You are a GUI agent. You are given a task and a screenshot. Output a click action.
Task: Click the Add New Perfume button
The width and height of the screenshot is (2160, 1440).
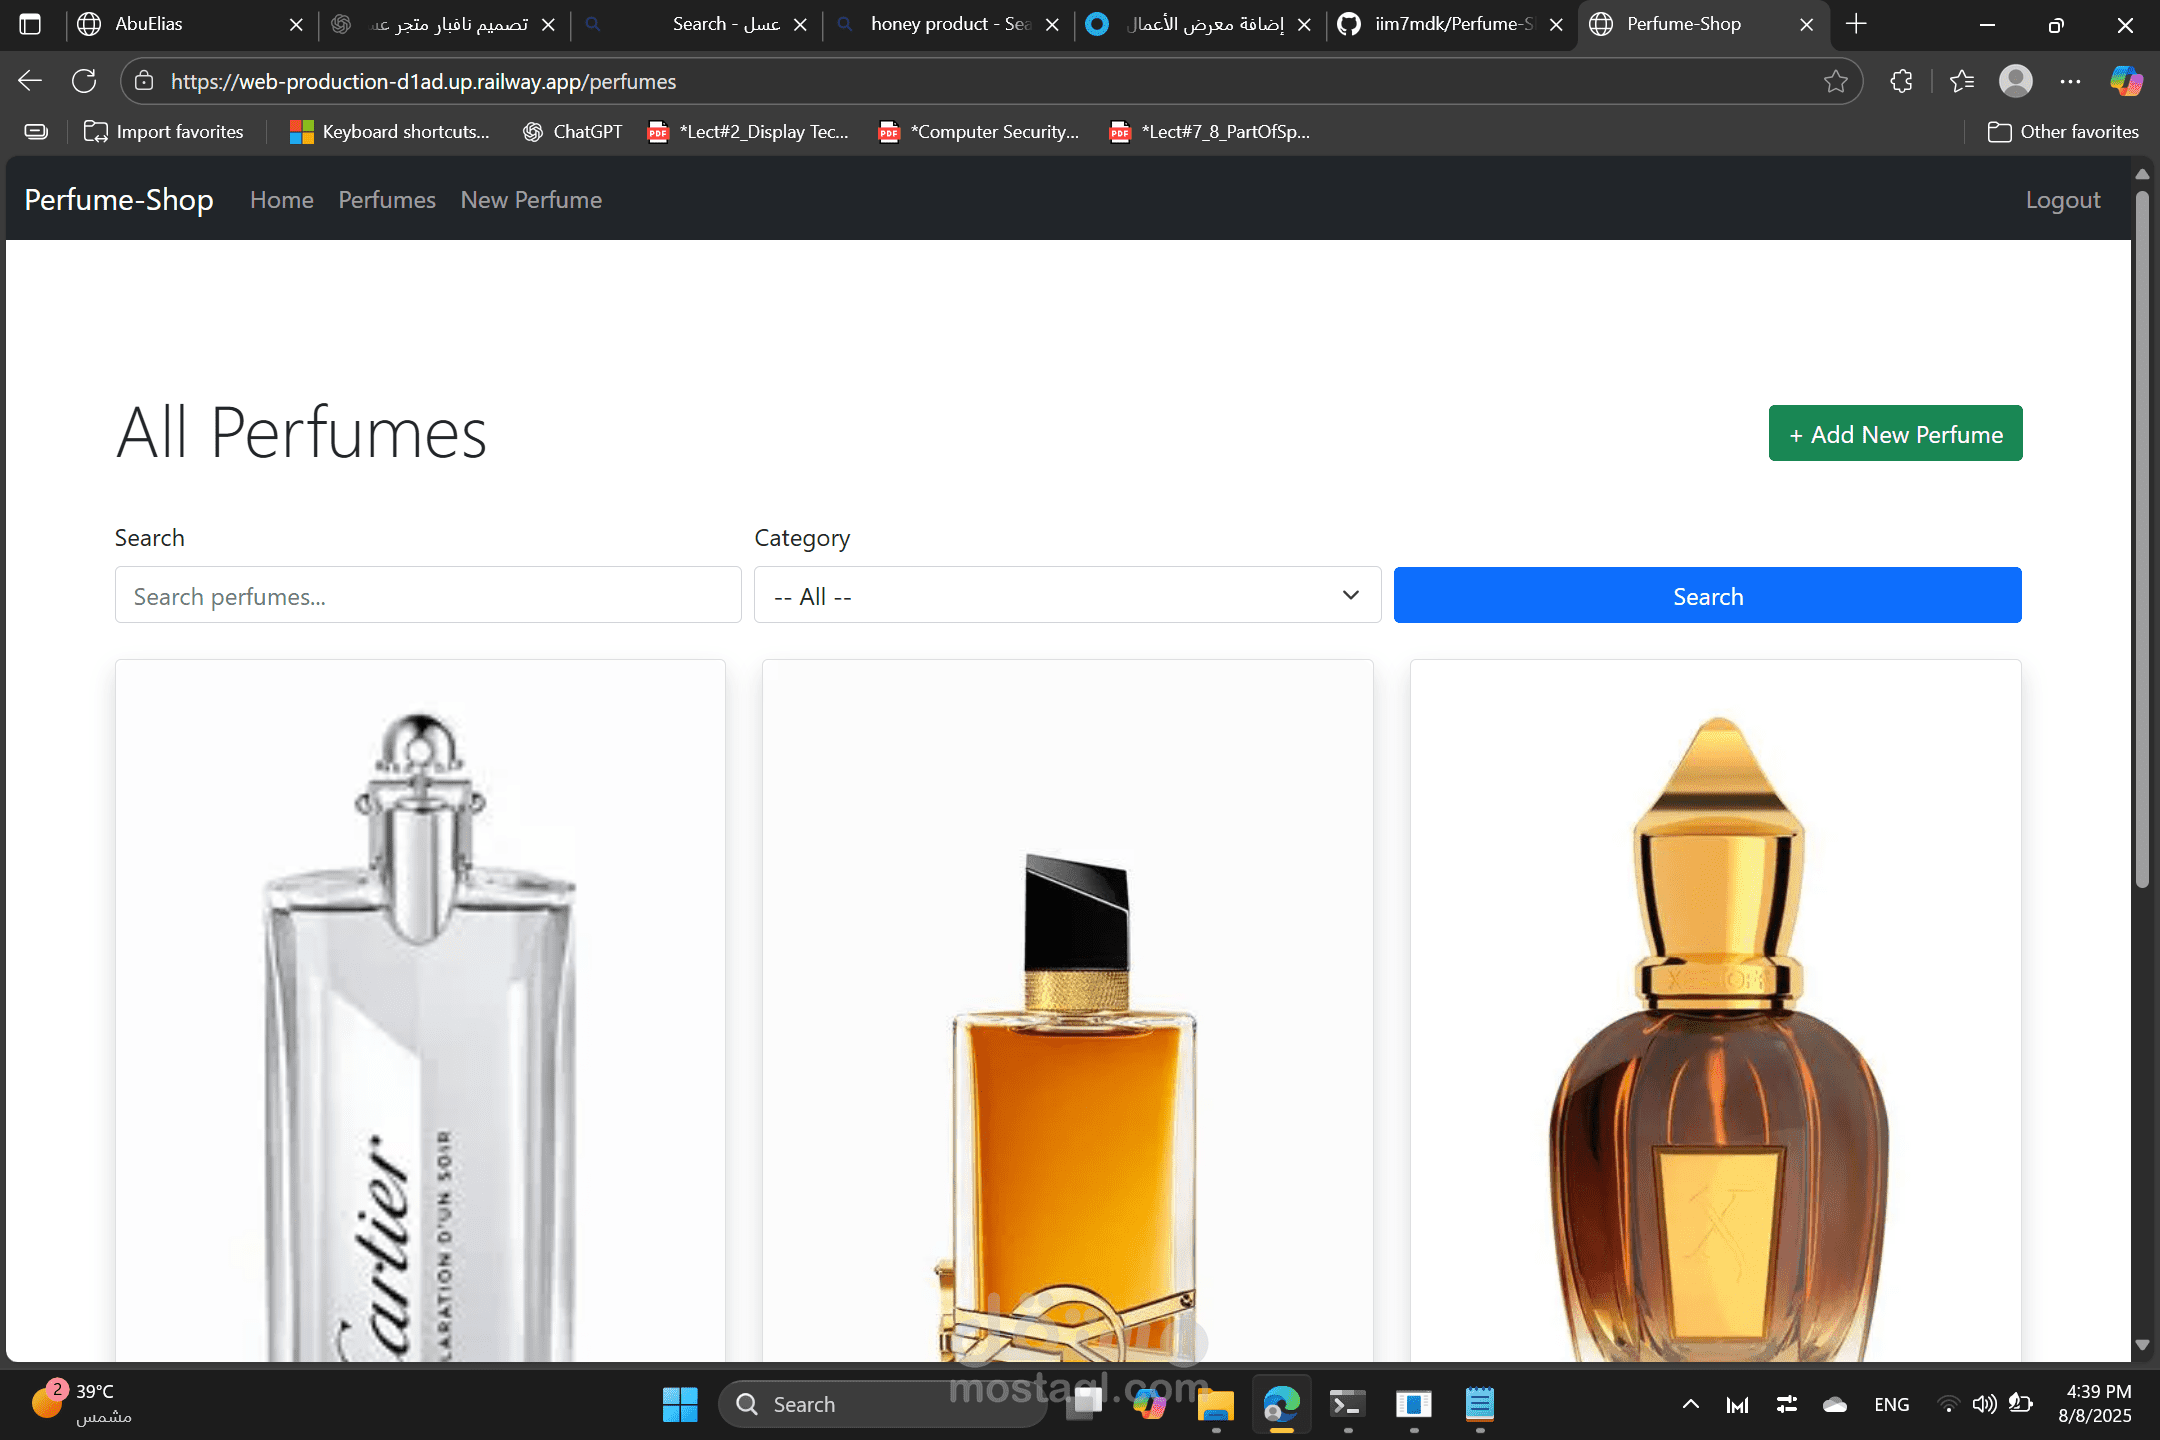[x=1895, y=433]
